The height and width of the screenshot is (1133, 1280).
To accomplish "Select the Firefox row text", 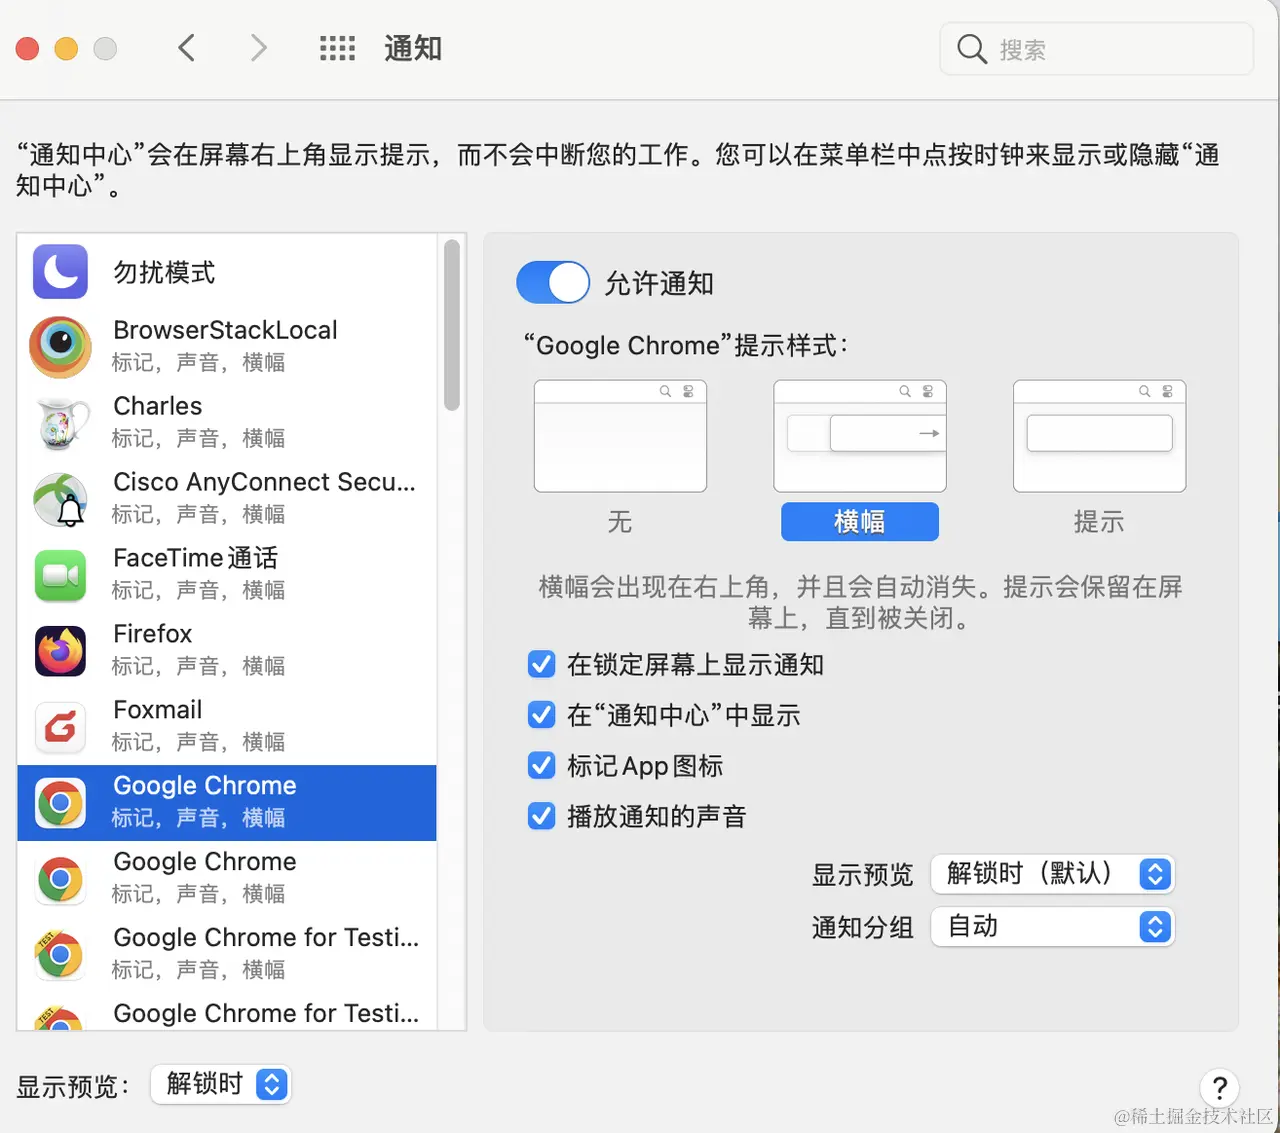I will click(x=198, y=650).
